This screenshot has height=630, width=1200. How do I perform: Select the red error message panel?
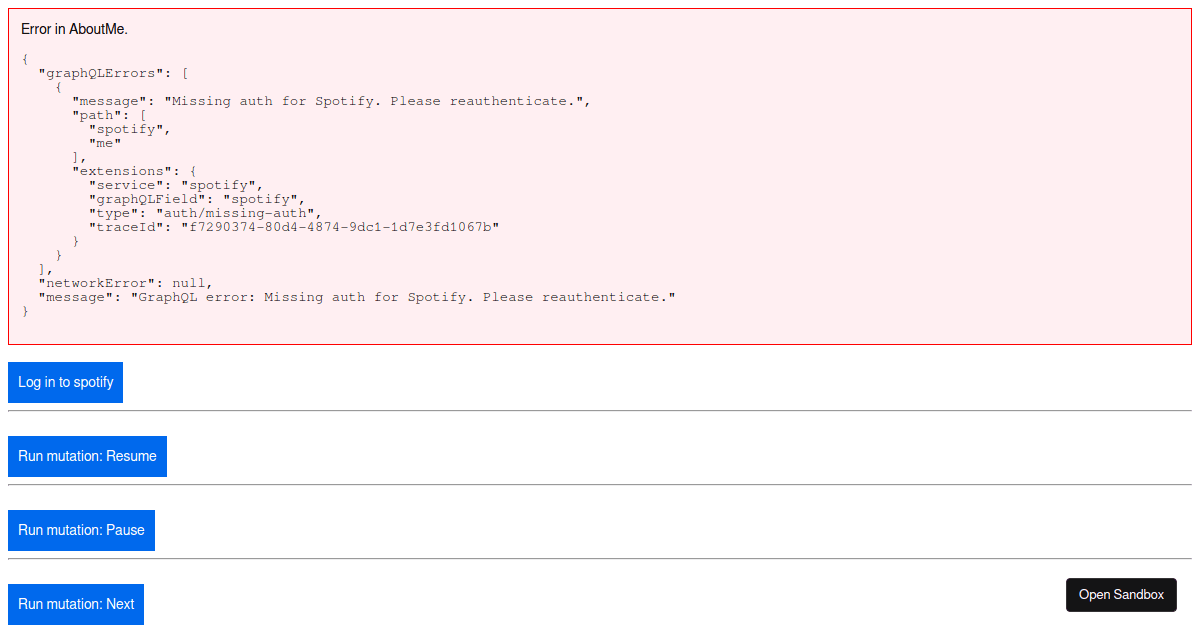600,180
